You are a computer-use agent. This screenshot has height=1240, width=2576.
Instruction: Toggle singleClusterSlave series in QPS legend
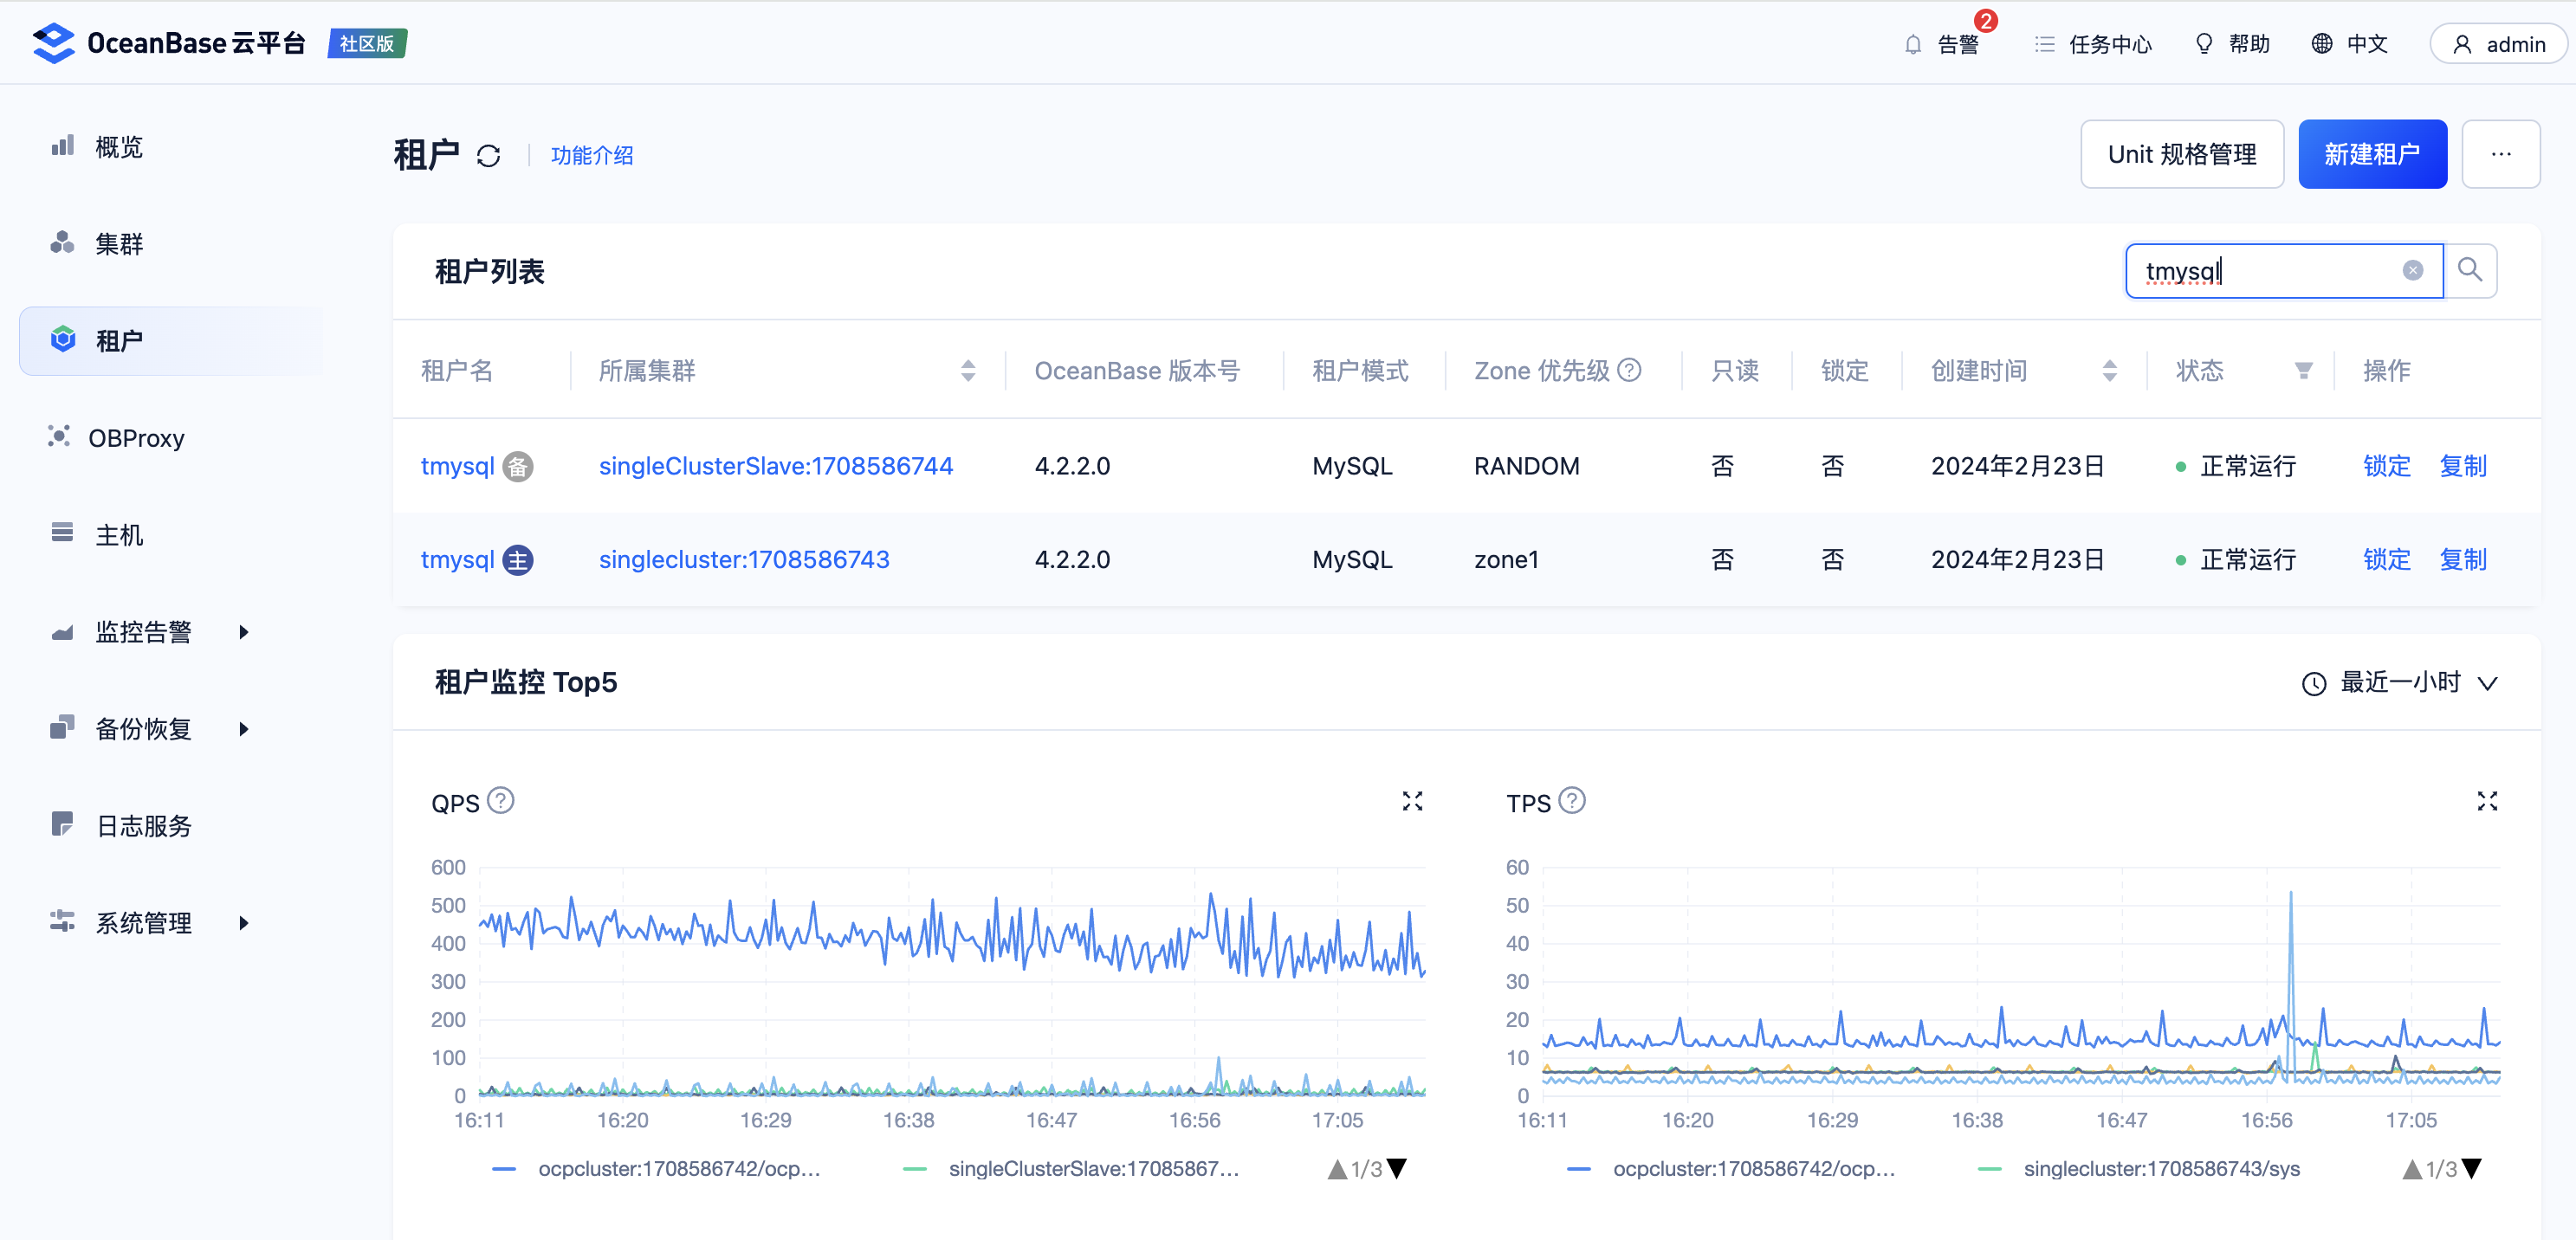[1093, 1168]
